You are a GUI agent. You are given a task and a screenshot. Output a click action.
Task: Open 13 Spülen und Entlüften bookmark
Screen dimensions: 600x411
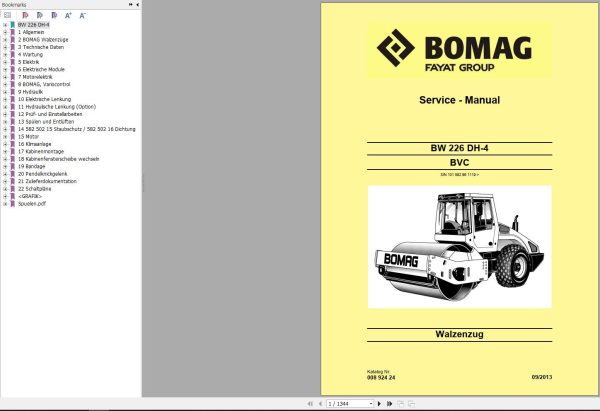click(x=46, y=122)
